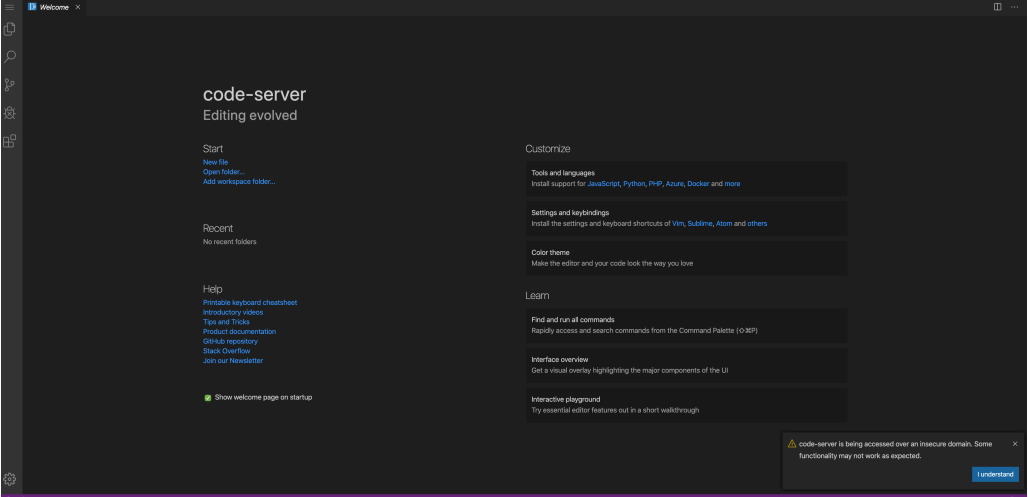The image size is (1028, 497).
Task: Split the editor to the right
Action: click(997, 7)
